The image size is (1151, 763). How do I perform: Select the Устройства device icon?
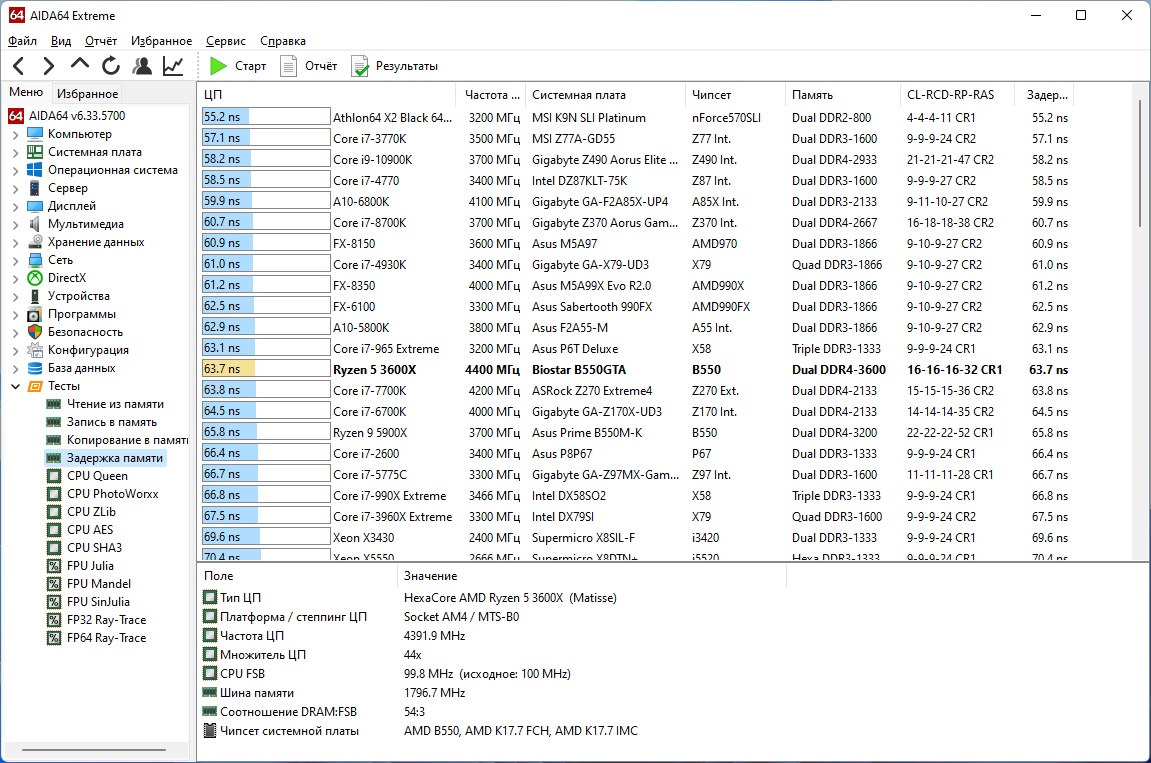click(x=35, y=296)
